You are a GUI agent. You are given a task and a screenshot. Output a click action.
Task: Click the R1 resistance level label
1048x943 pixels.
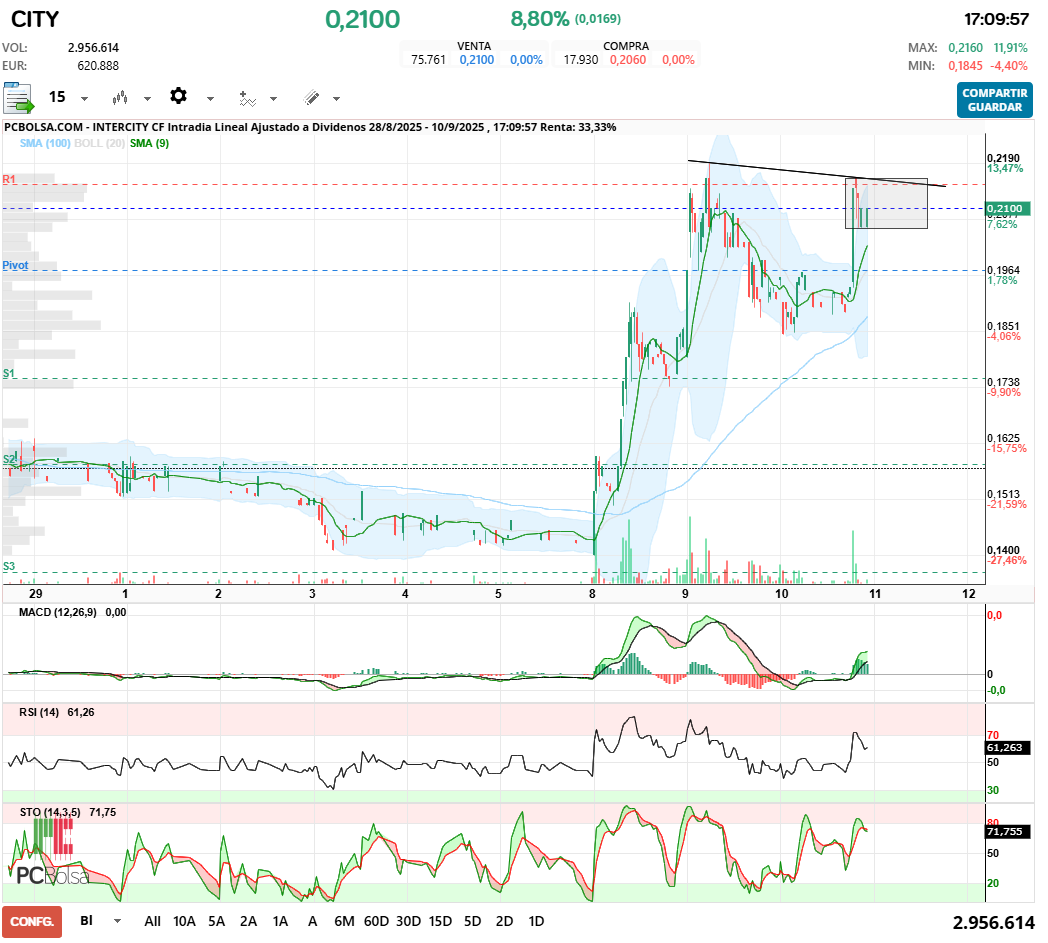(x=9, y=179)
